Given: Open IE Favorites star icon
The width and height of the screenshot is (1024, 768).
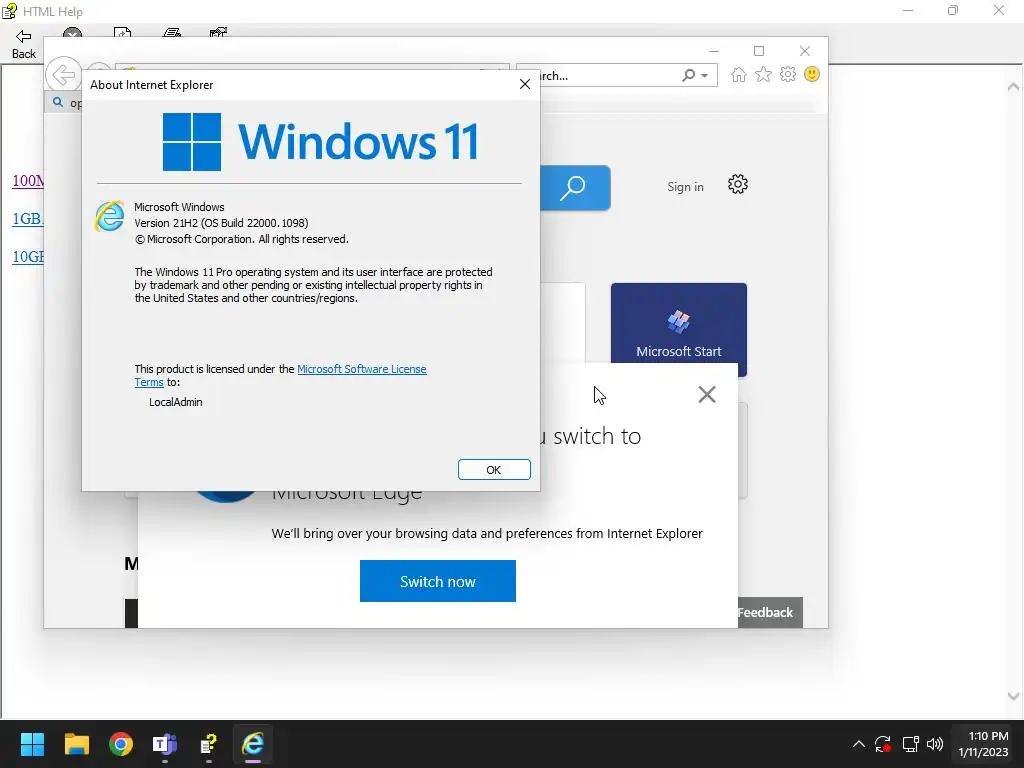Looking at the screenshot, I should point(763,74).
